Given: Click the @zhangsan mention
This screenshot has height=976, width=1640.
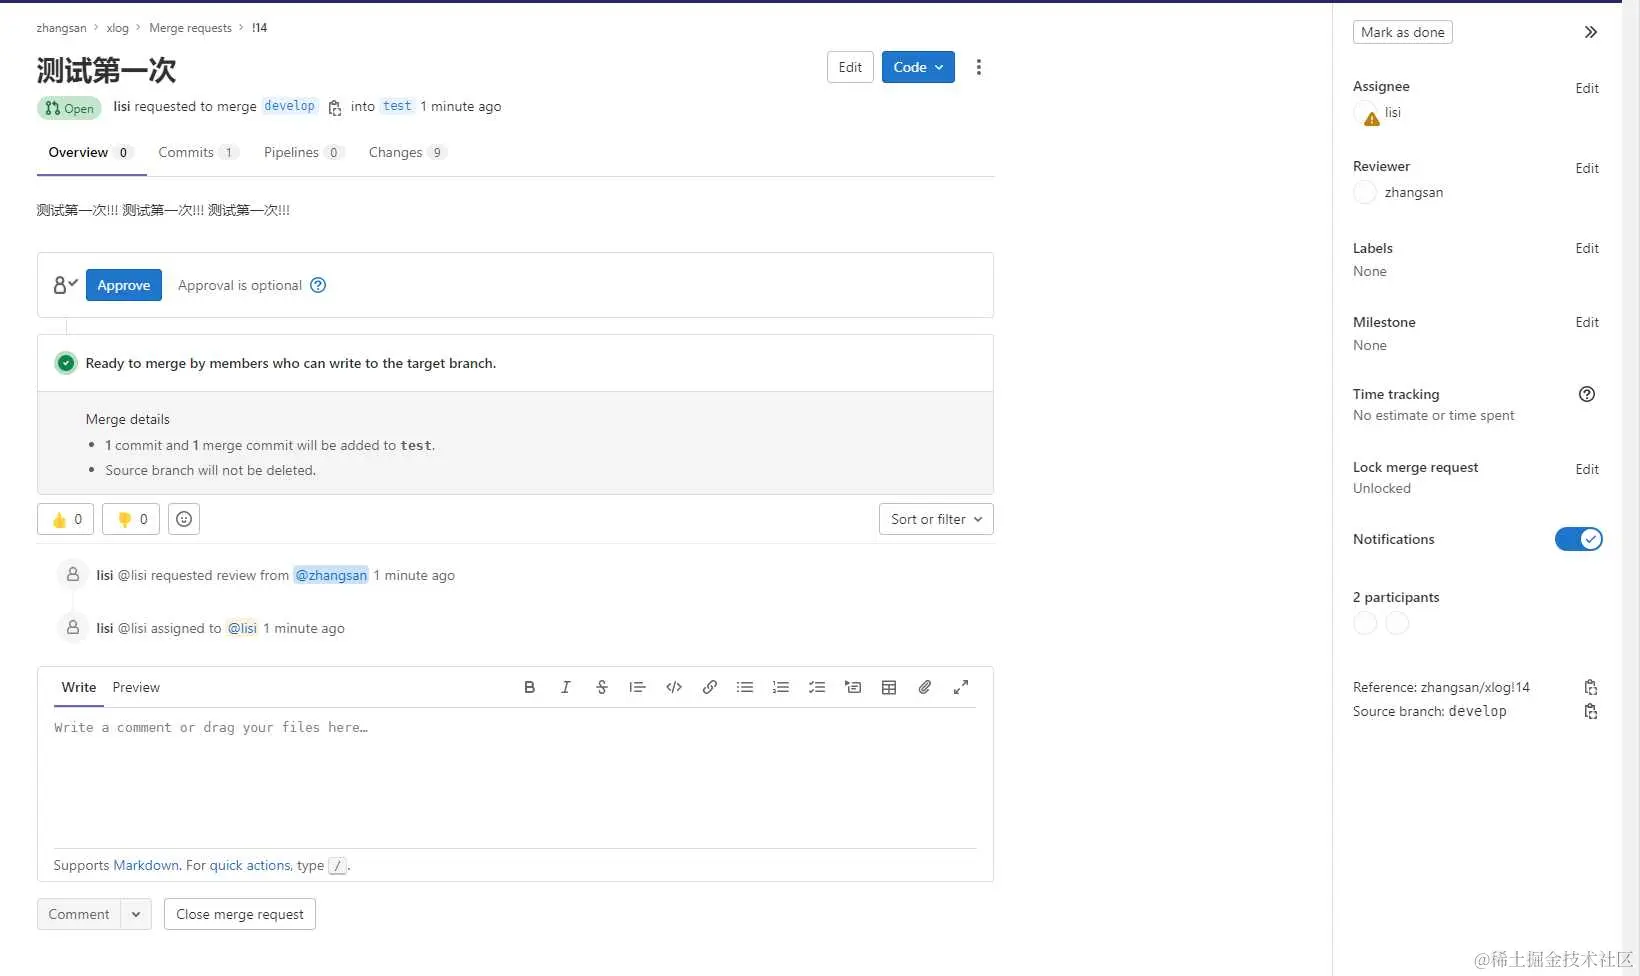Looking at the screenshot, I should point(331,575).
